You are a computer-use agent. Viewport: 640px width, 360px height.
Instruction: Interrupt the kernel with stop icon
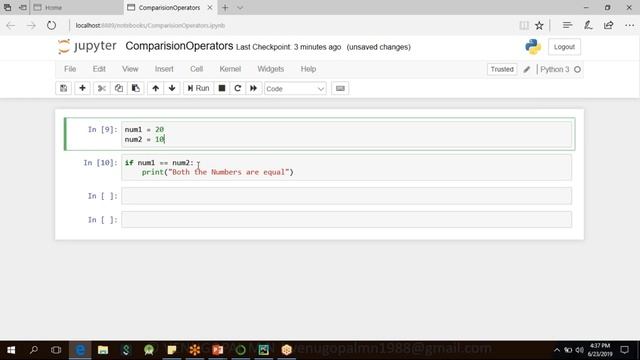(x=222, y=88)
